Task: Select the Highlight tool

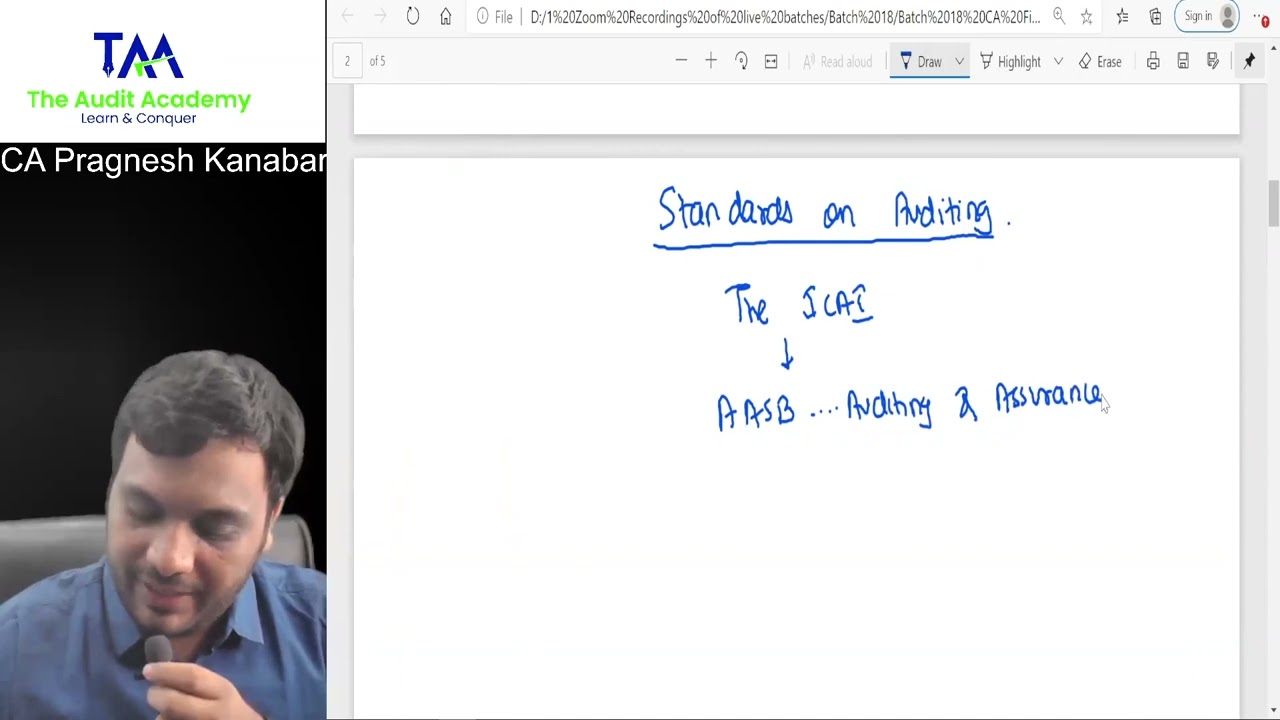Action: (1010, 62)
